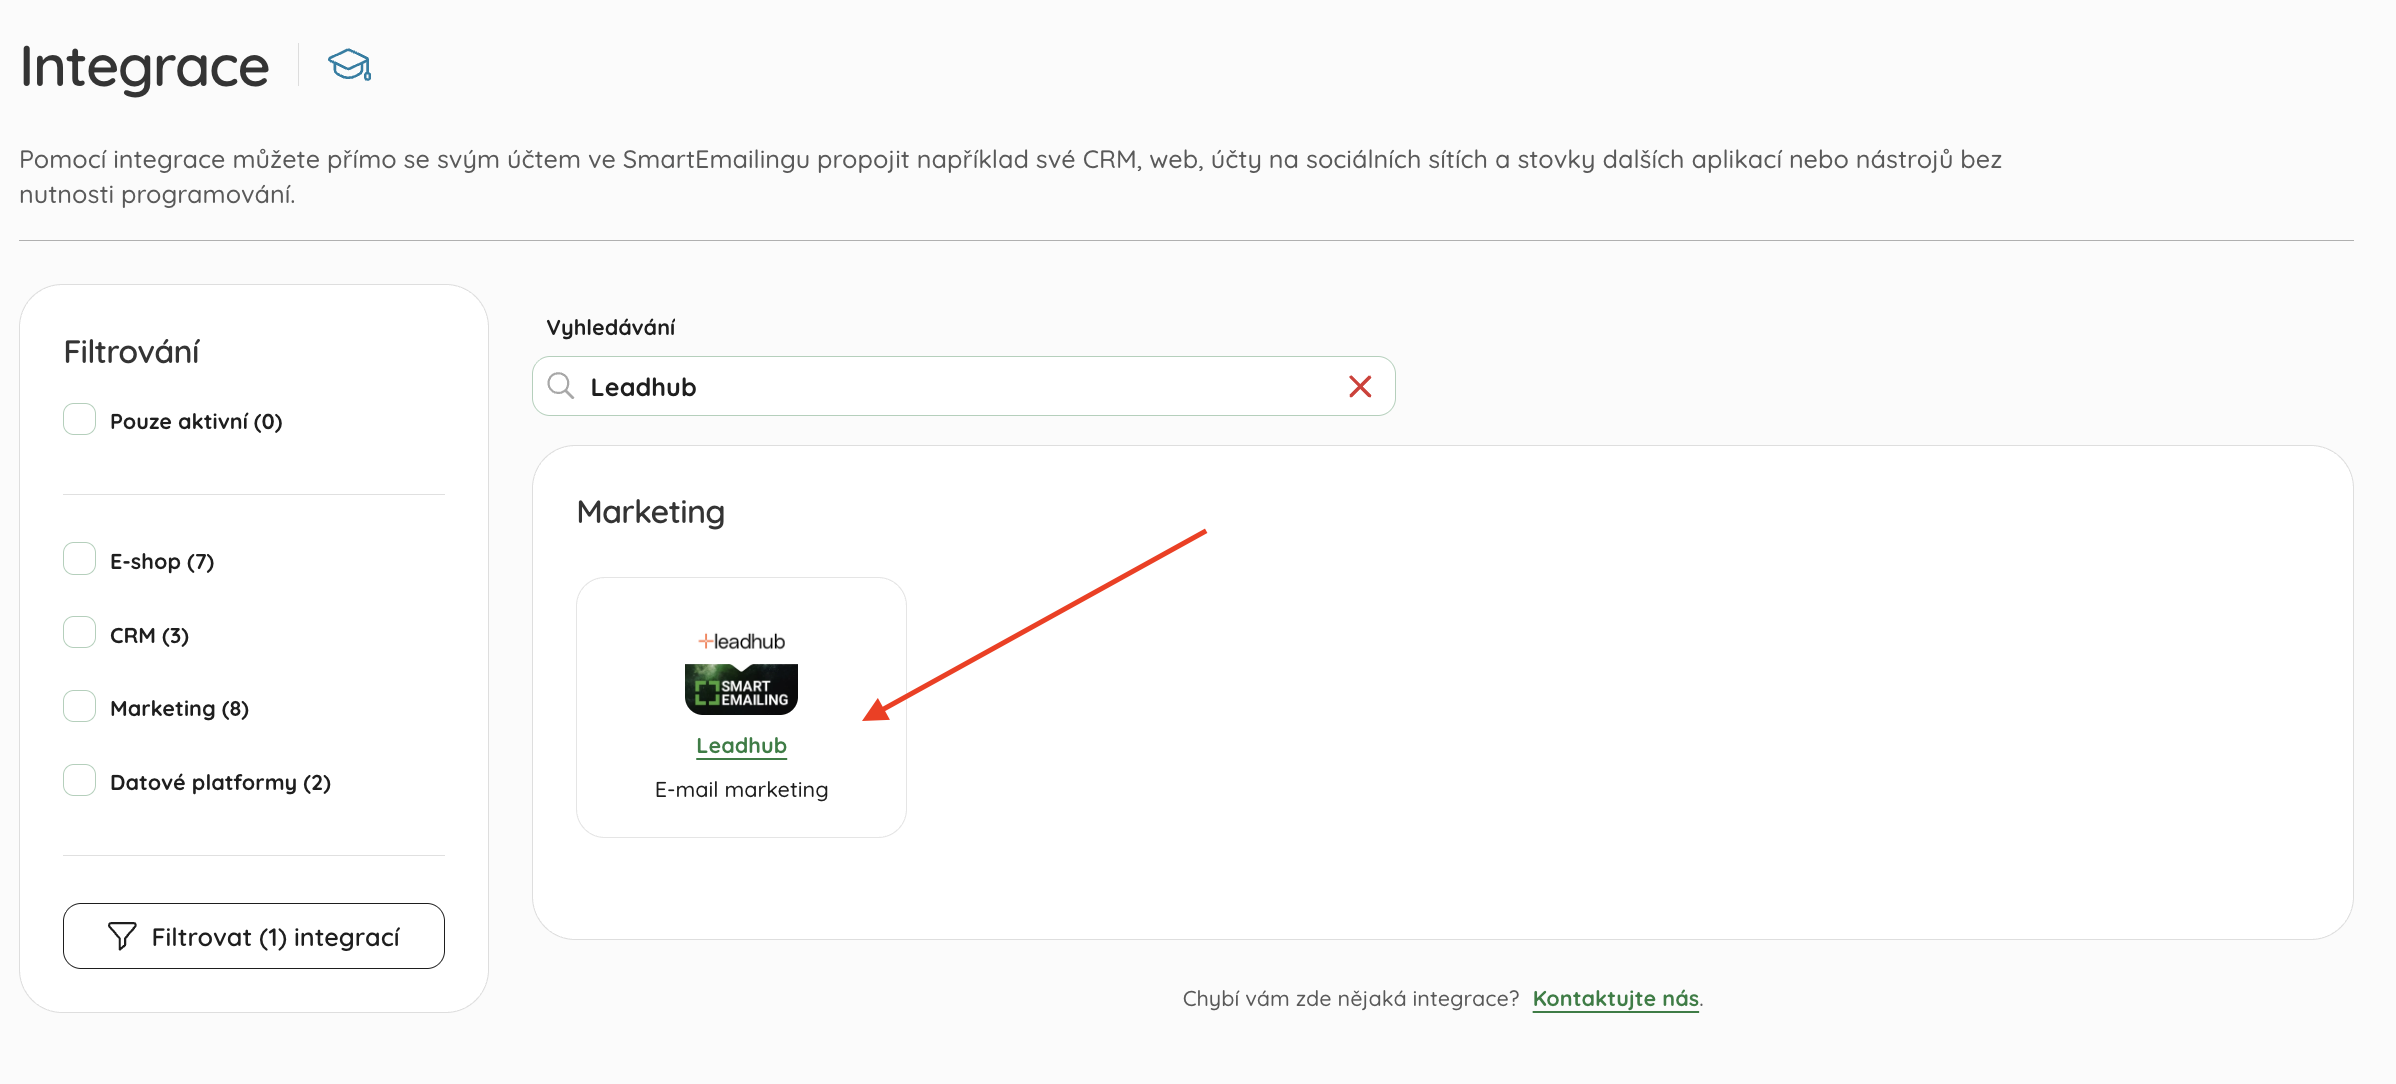Follow the Kontaktujte nás link
Image resolution: width=2396 pixels, height=1084 pixels.
[1616, 999]
